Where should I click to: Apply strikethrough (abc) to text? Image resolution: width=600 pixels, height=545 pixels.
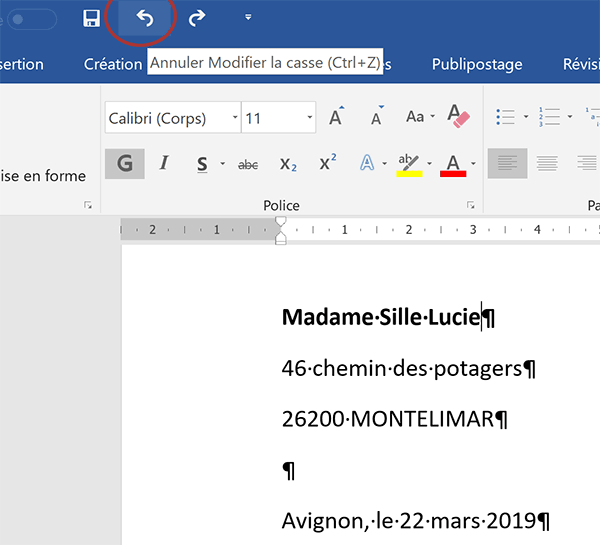click(x=248, y=164)
